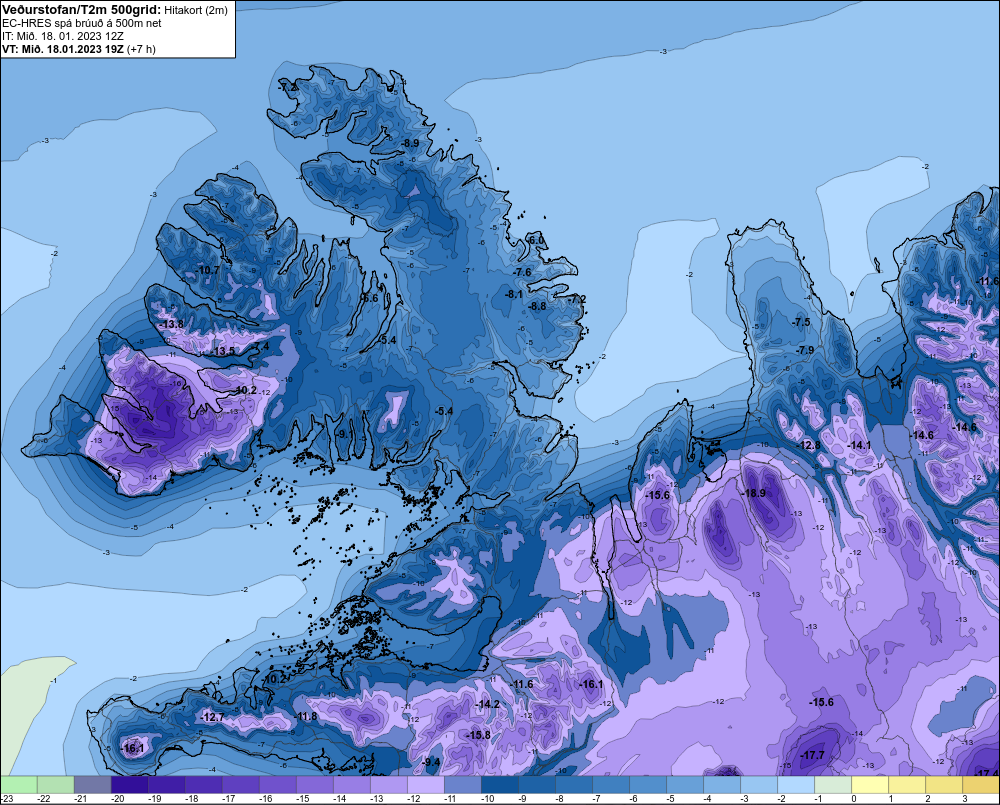Click the -17.7 temperature value on the map
The image size is (1000, 805).
point(812,755)
